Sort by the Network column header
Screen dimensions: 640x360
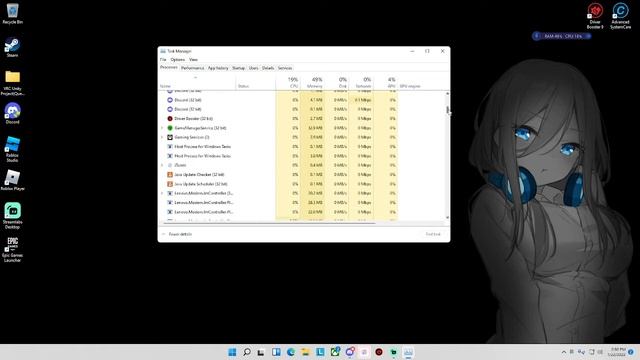pyautogui.click(x=362, y=82)
